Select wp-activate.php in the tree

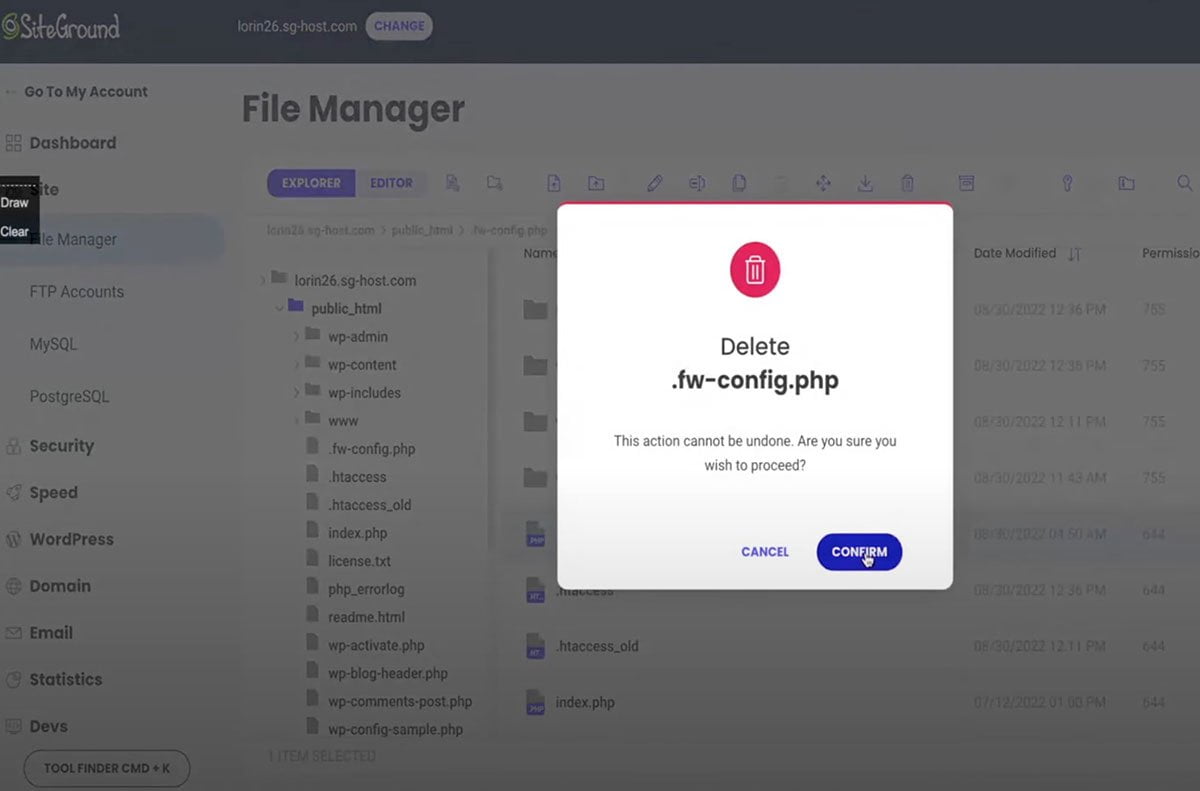click(376, 645)
